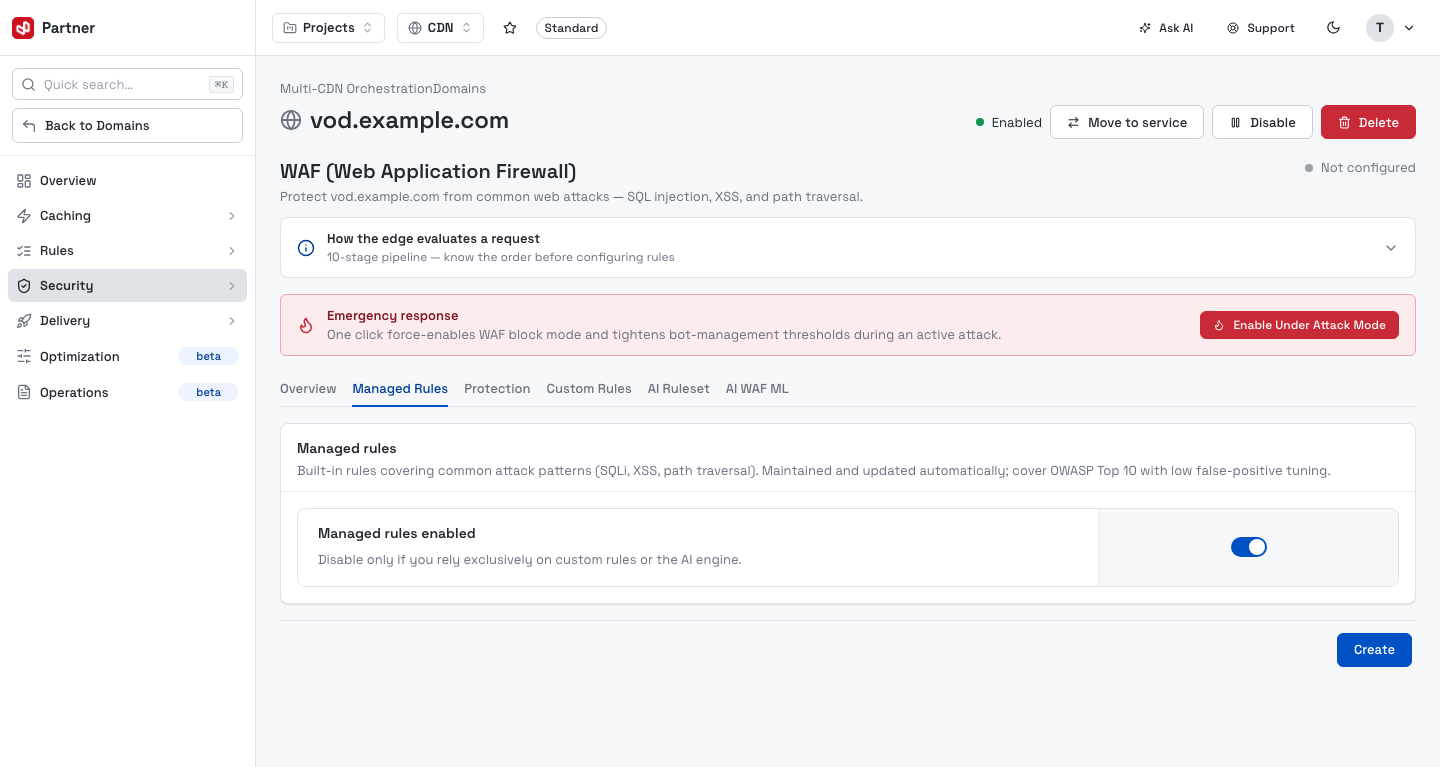Open the Custom Rules tab
Viewport: 1440px width, 767px height.
pyautogui.click(x=589, y=389)
